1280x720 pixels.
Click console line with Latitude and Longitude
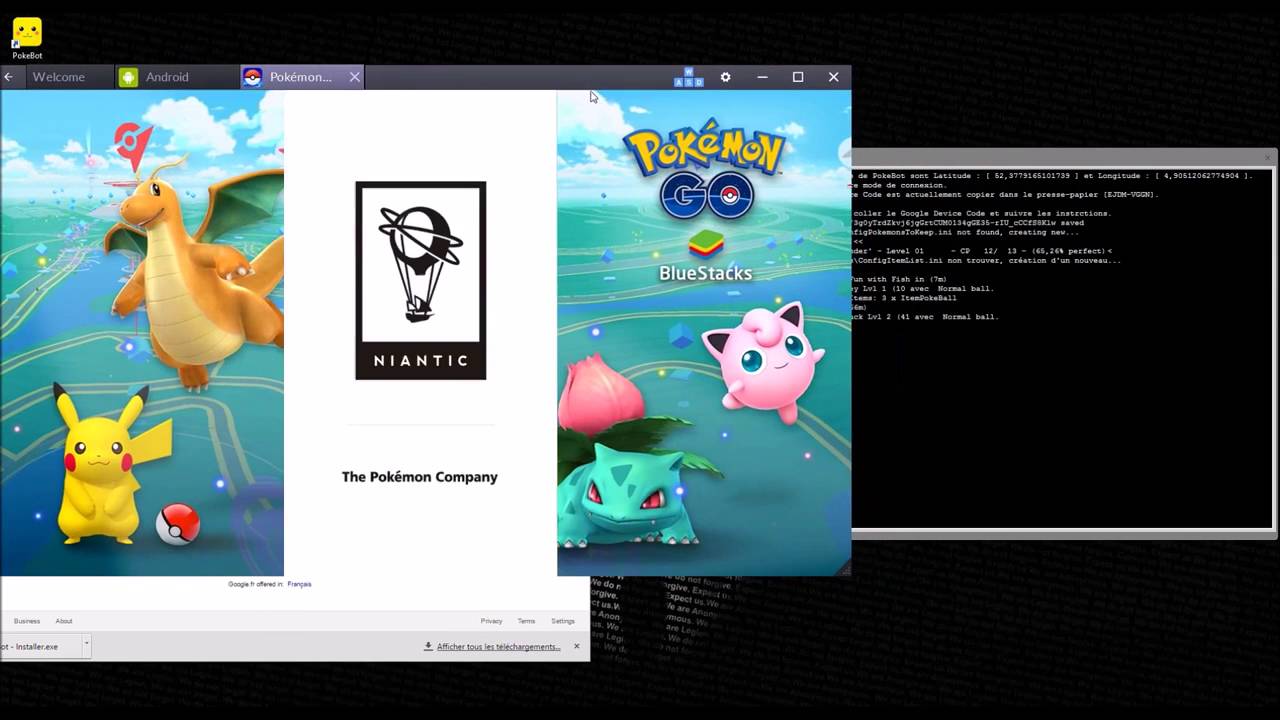click(1054, 176)
